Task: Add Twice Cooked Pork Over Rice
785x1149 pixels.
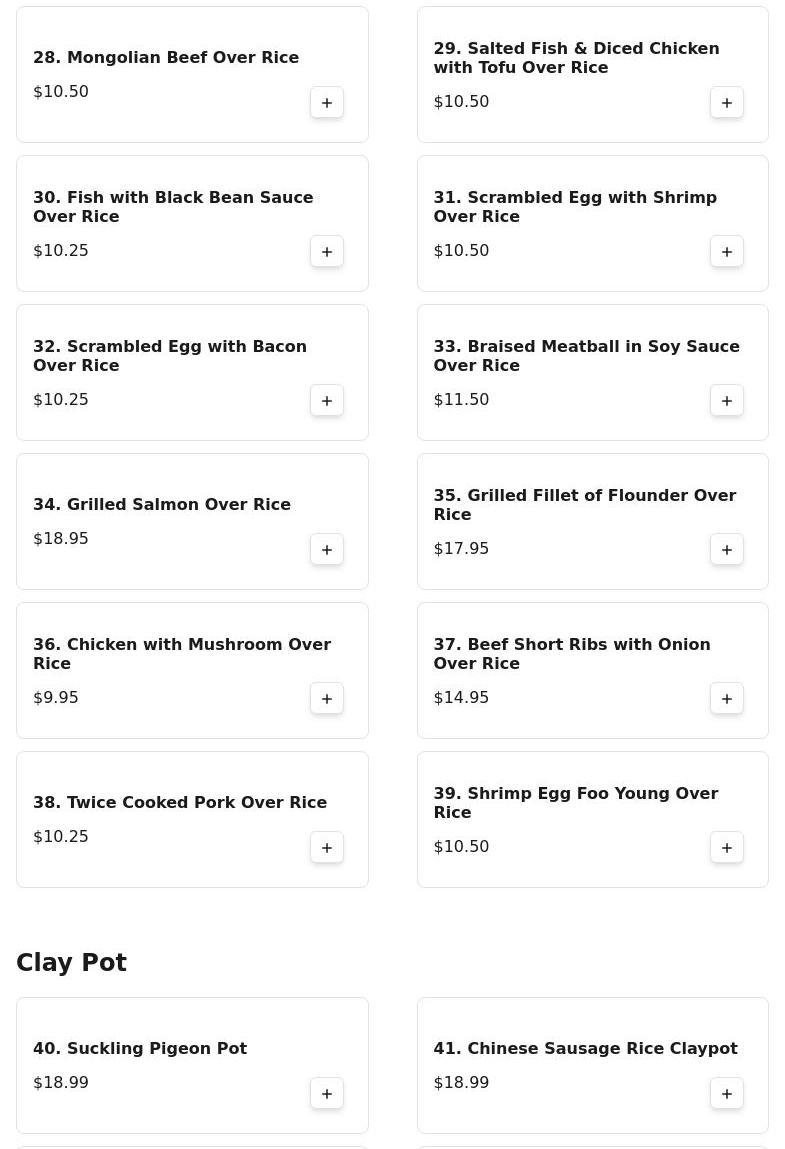Action: point(327,848)
